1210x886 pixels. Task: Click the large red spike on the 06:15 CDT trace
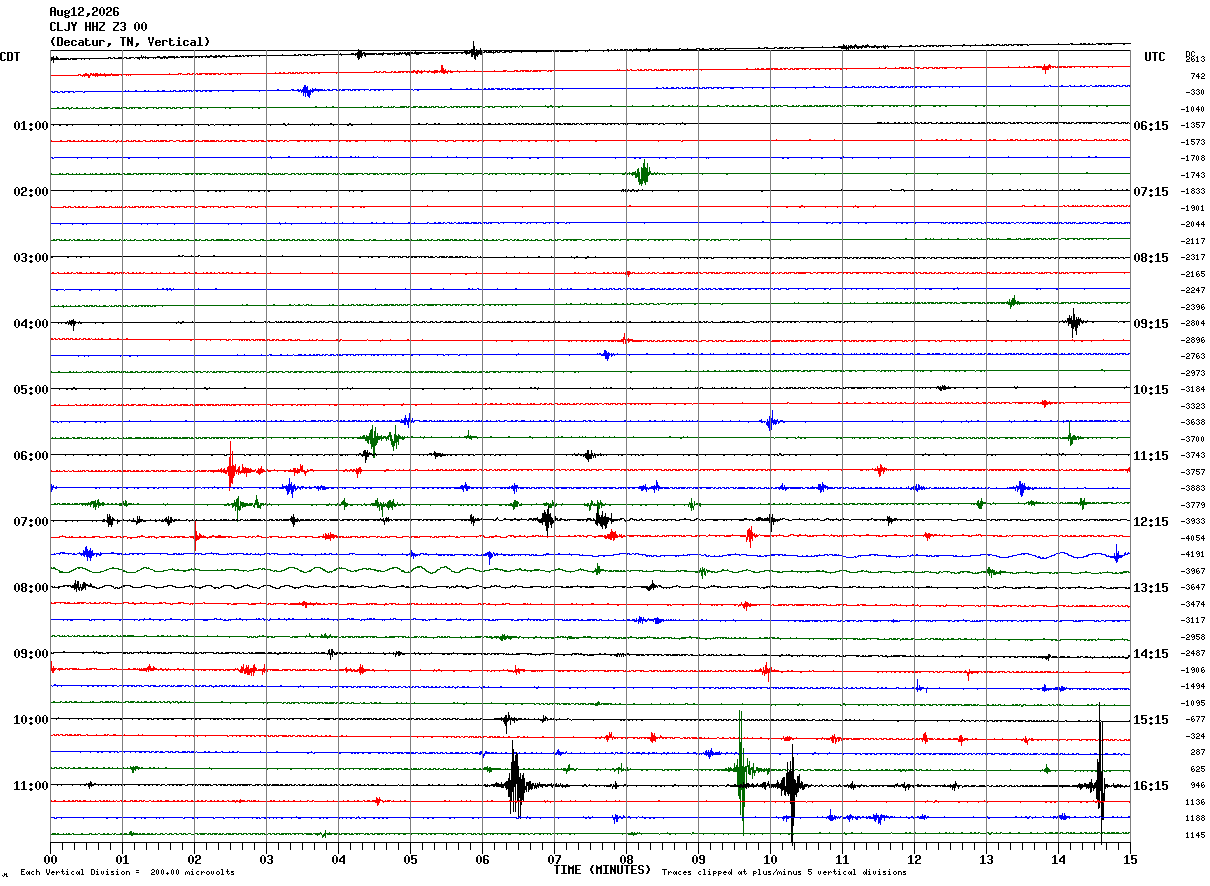tap(231, 468)
